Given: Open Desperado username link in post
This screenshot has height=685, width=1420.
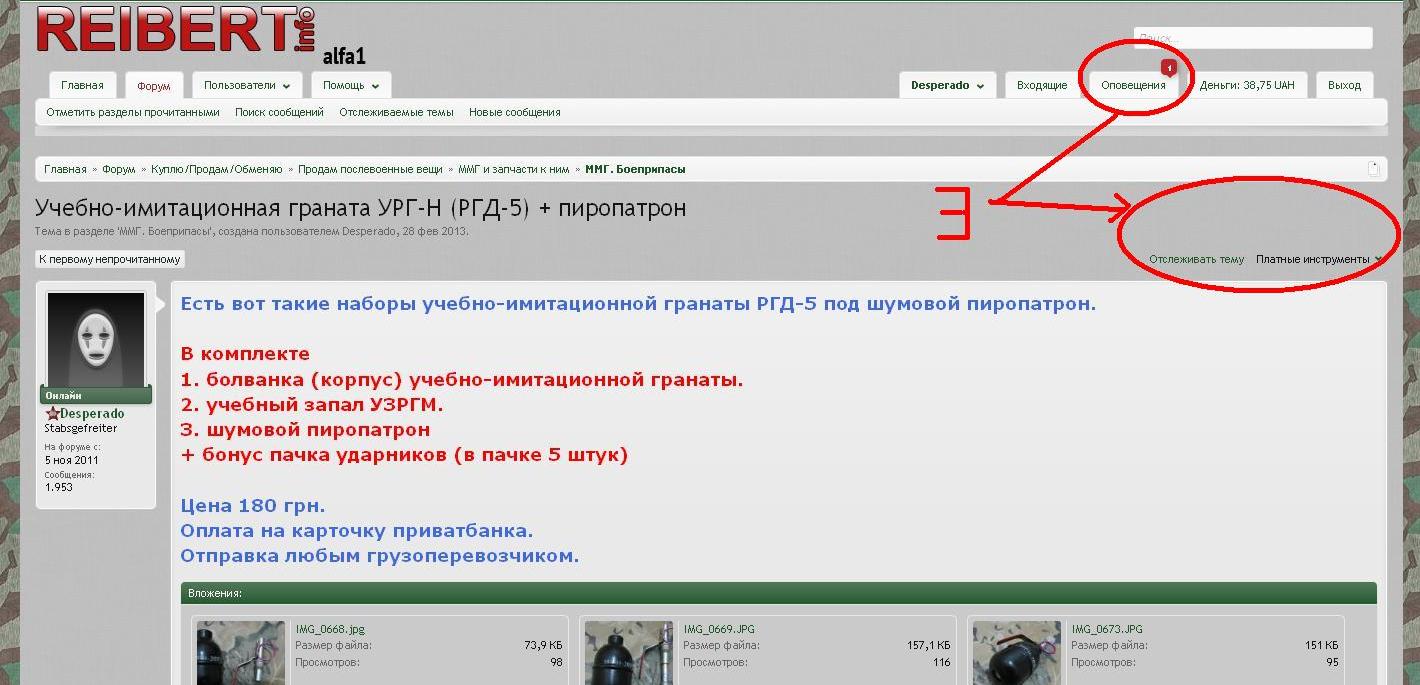Looking at the screenshot, I should coord(92,413).
